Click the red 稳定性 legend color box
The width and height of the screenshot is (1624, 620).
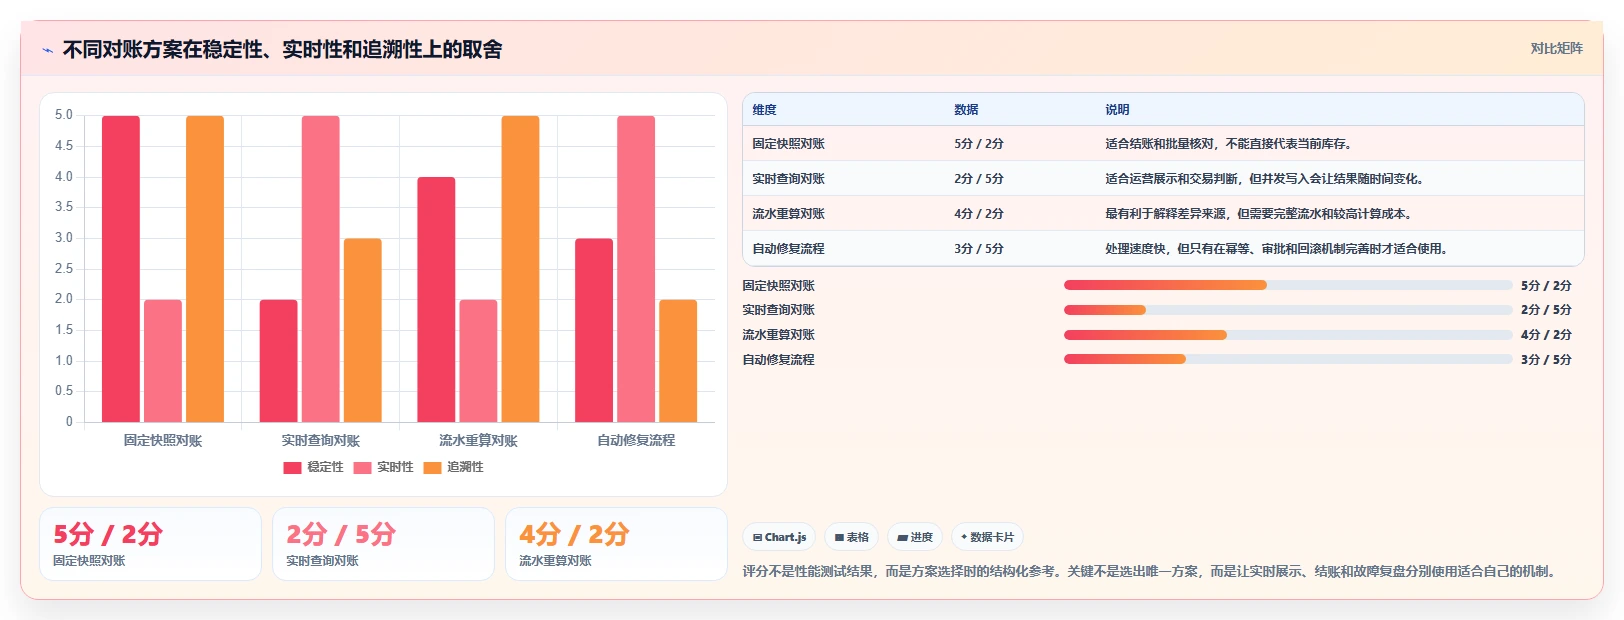click(x=292, y=467)
